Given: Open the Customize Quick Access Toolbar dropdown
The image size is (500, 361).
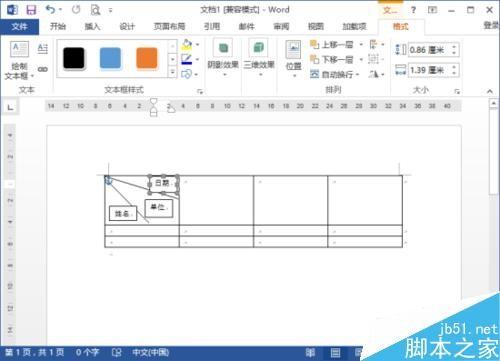Looking at the screenshot, I should point(111,10).
